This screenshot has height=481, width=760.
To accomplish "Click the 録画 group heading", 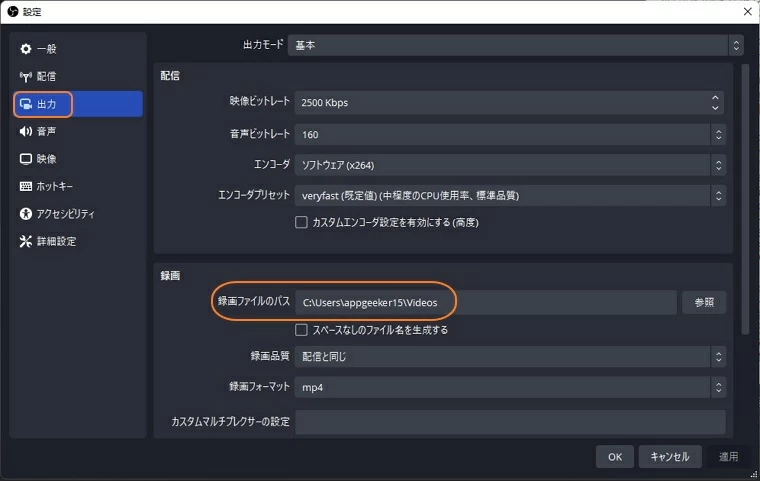I will (170, 275).
